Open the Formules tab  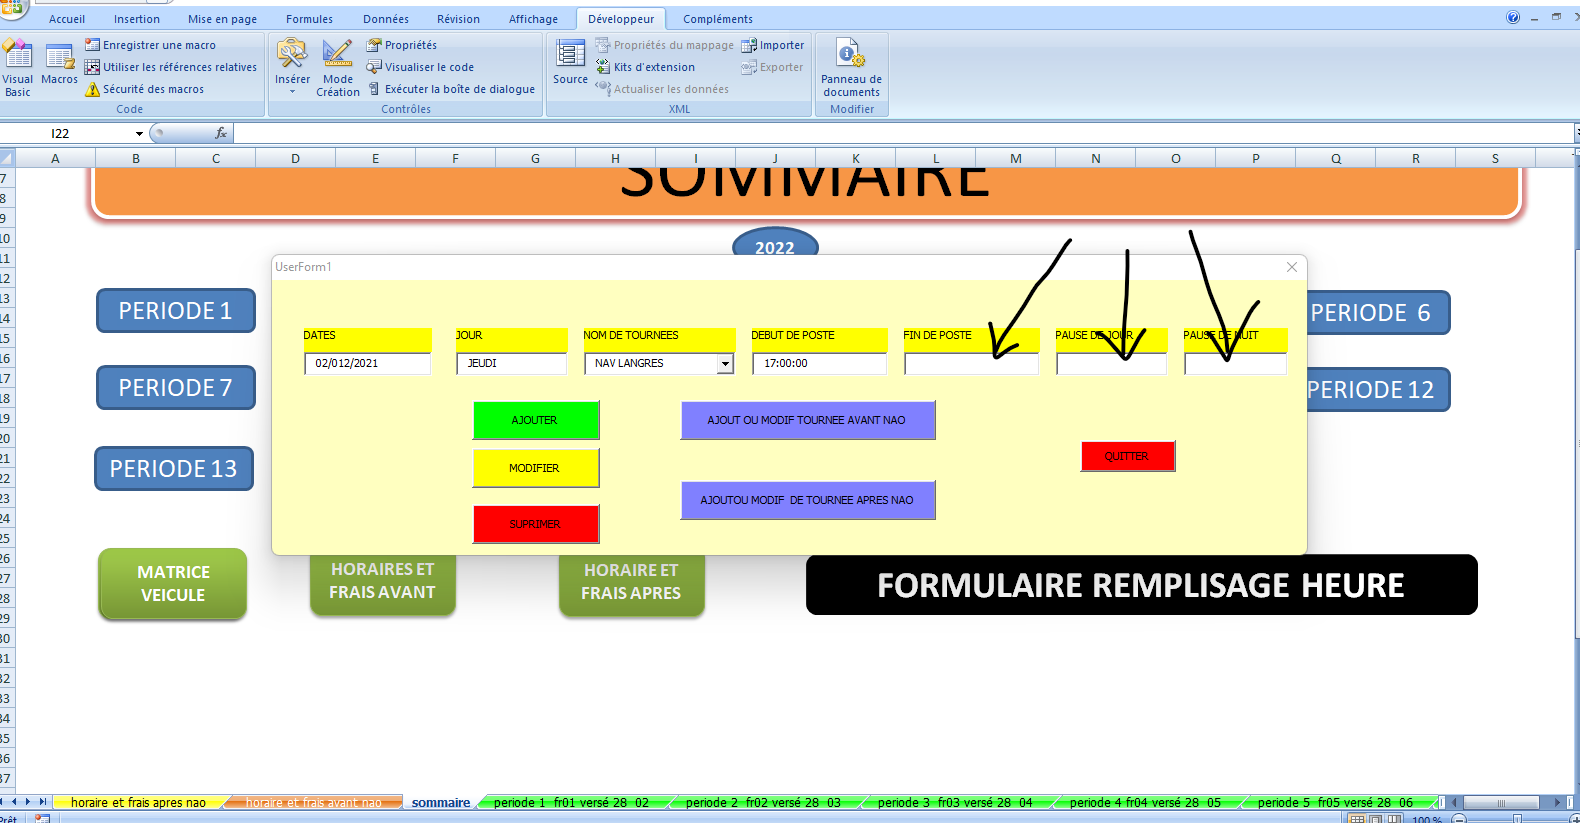pyautogui.click(x=309, y=19)
